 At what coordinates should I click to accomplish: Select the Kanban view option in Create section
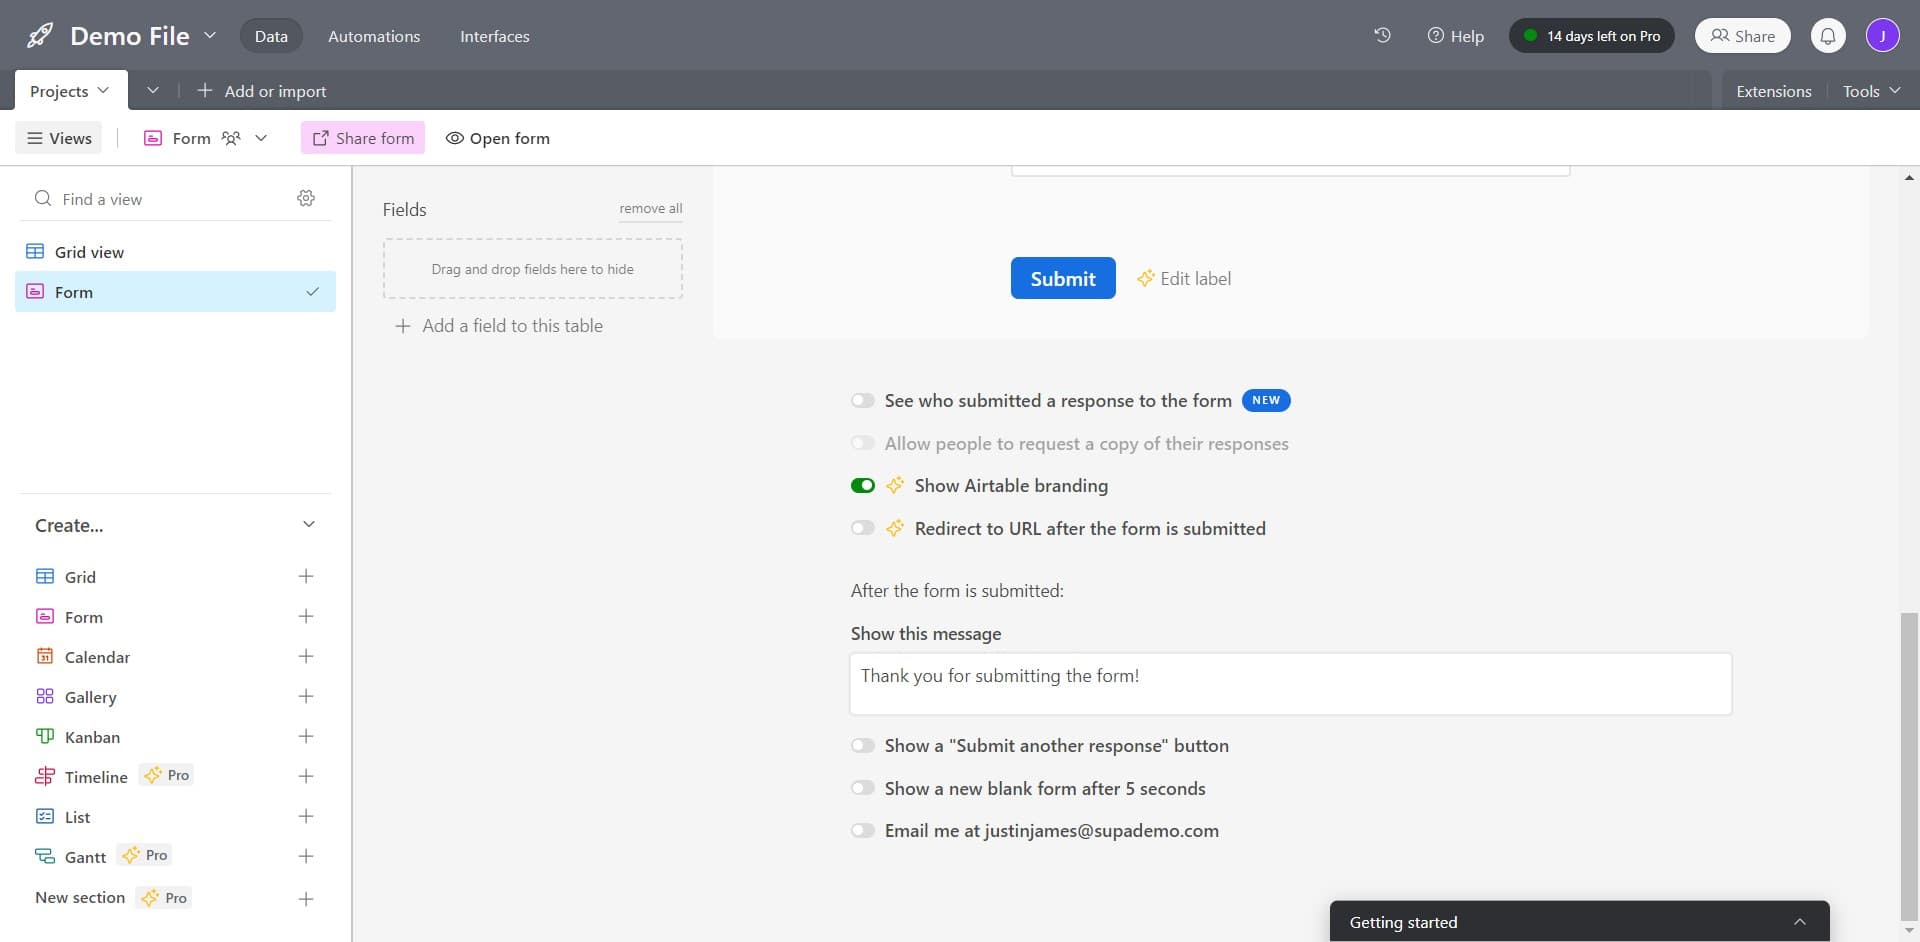pos(44,736)
